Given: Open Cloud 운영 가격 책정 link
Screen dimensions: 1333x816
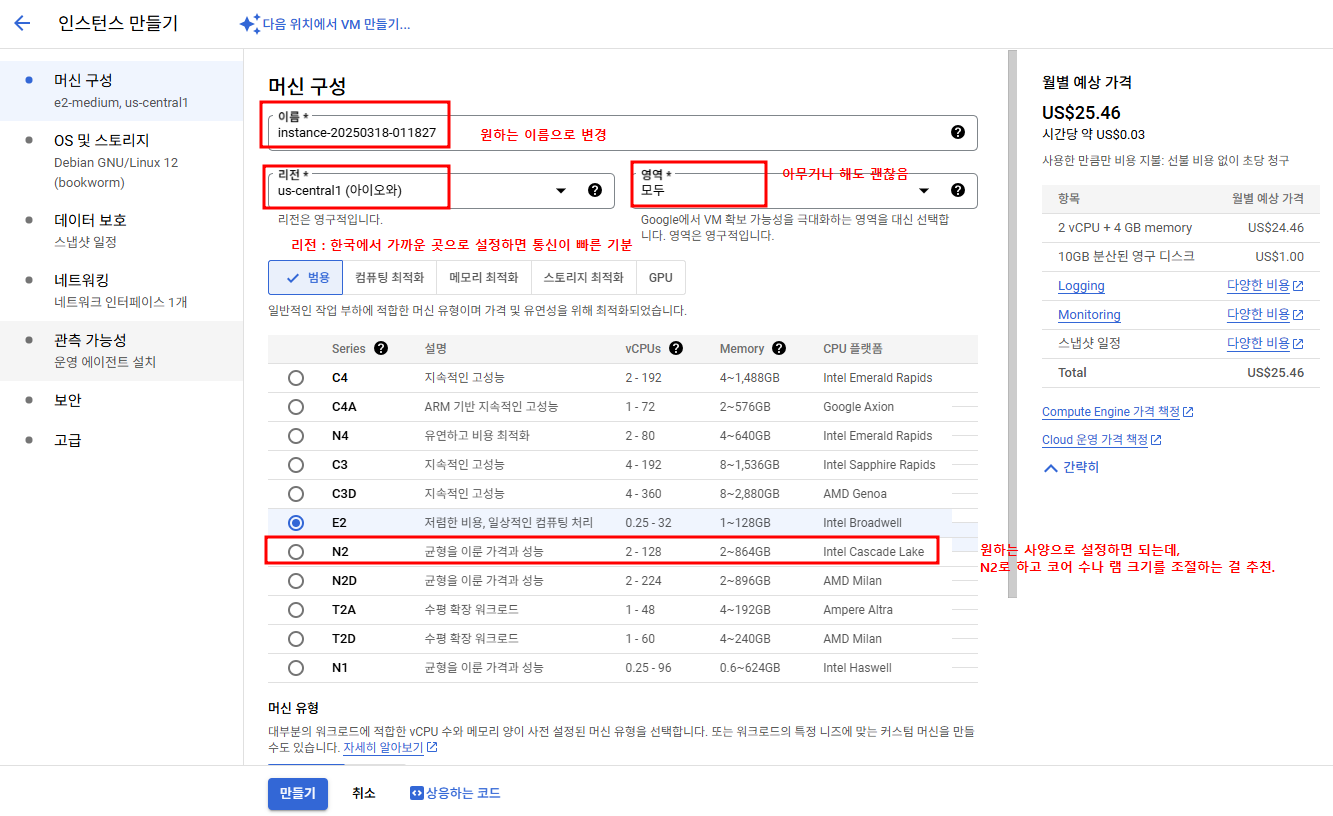Looking at the screenshot, I should [1102, 440].
